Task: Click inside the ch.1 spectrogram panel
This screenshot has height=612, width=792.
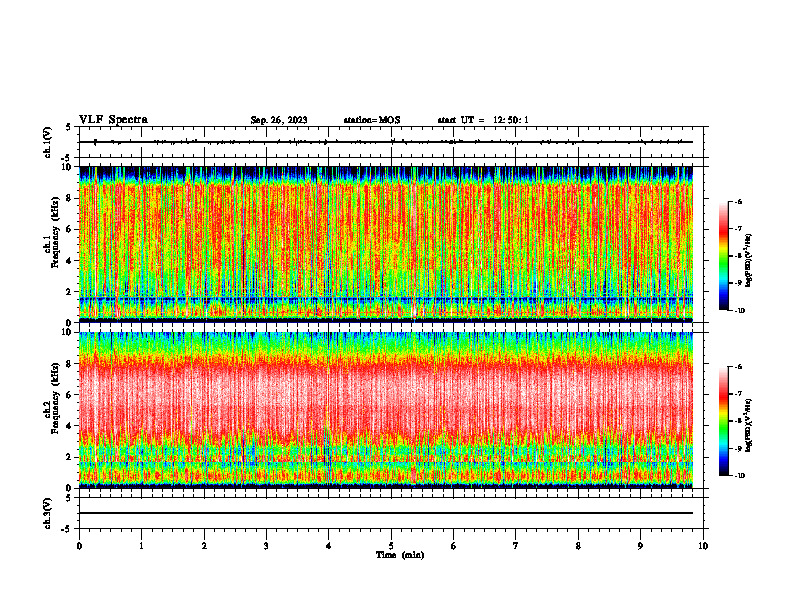Action: pos(386,244)
